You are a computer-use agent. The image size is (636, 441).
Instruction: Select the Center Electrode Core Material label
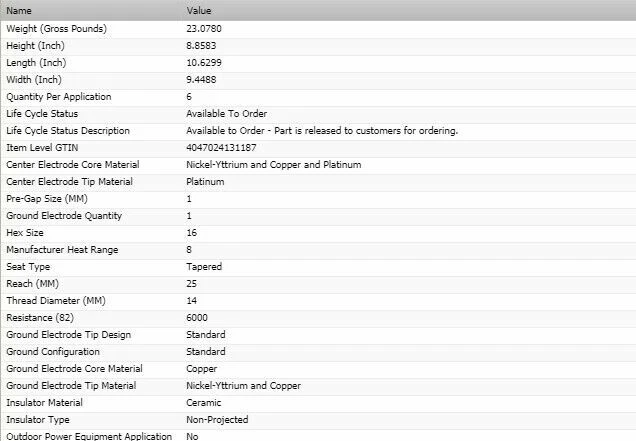tap(73, 165)
